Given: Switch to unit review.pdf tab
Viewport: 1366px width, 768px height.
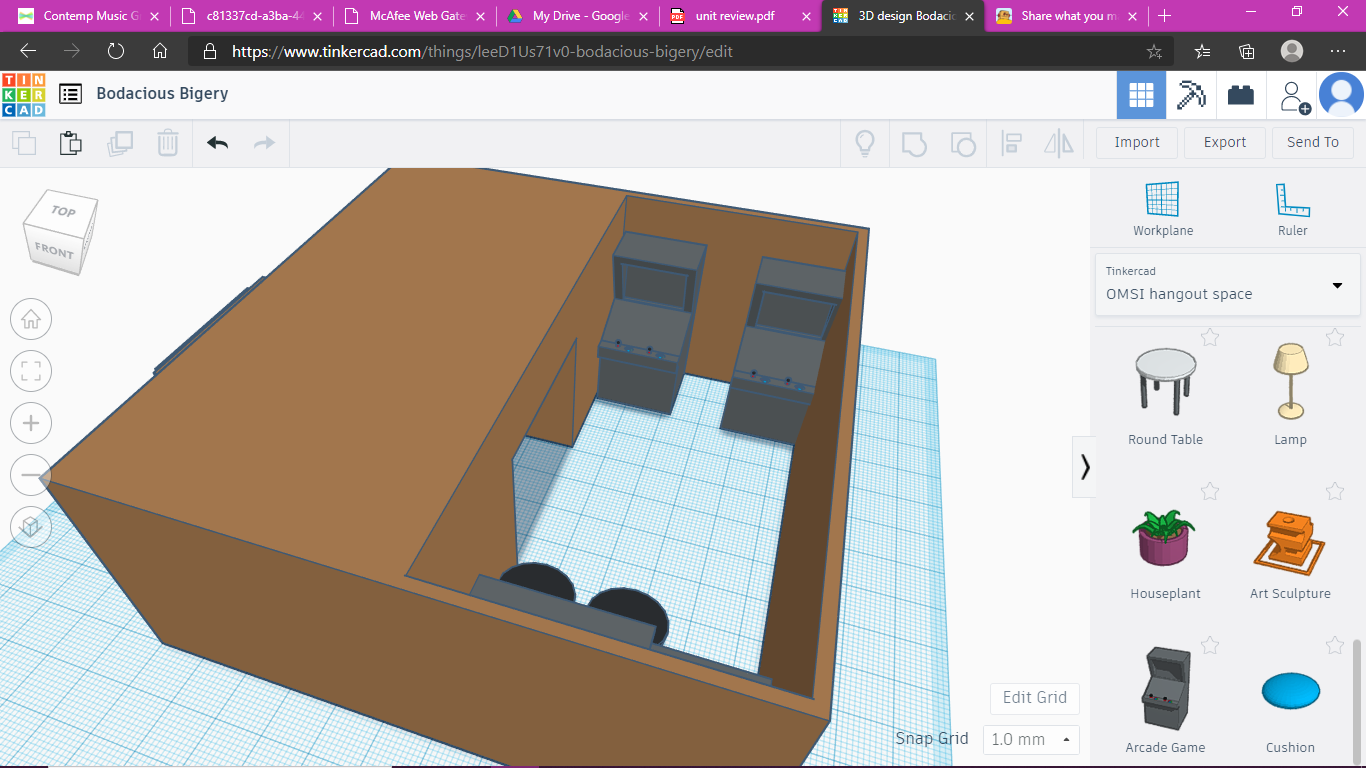Looking at the screenshot, I should (740, 16).
